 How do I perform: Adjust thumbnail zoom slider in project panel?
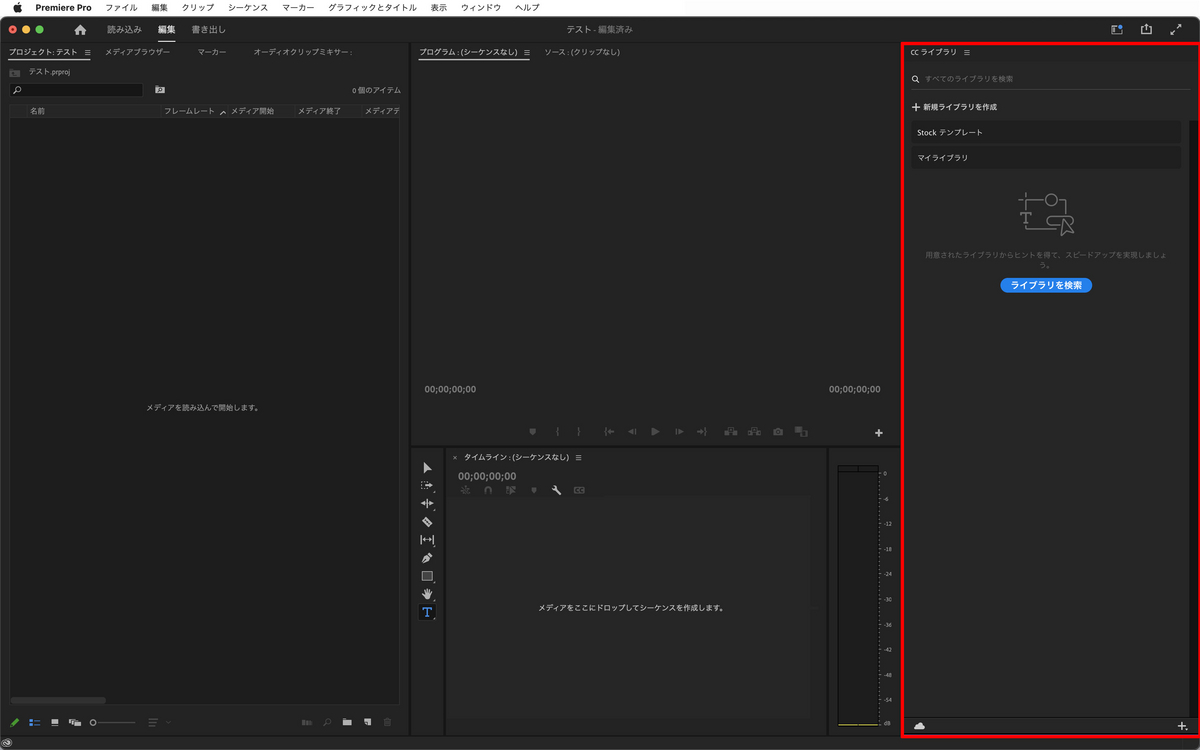(112, 722)
